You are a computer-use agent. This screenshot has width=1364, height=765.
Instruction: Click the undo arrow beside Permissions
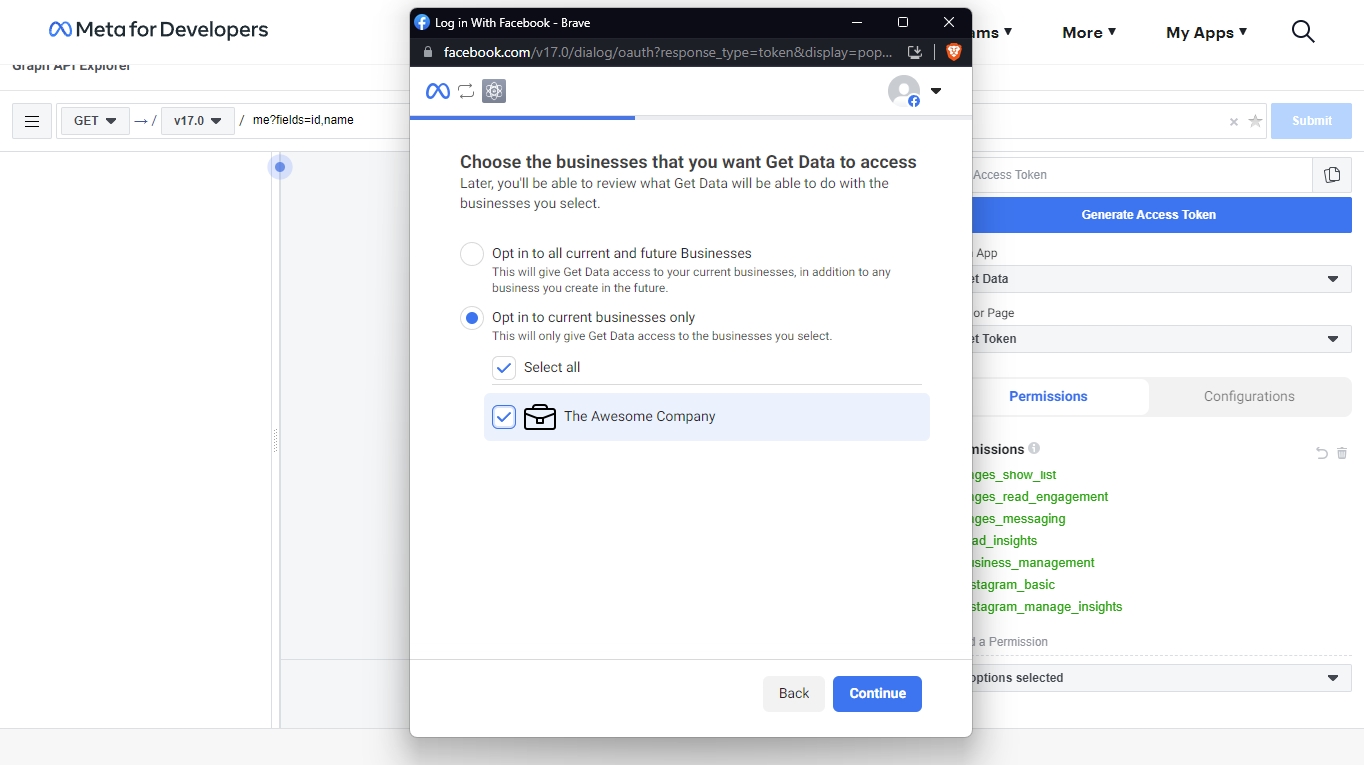(x=1321, y=453)
